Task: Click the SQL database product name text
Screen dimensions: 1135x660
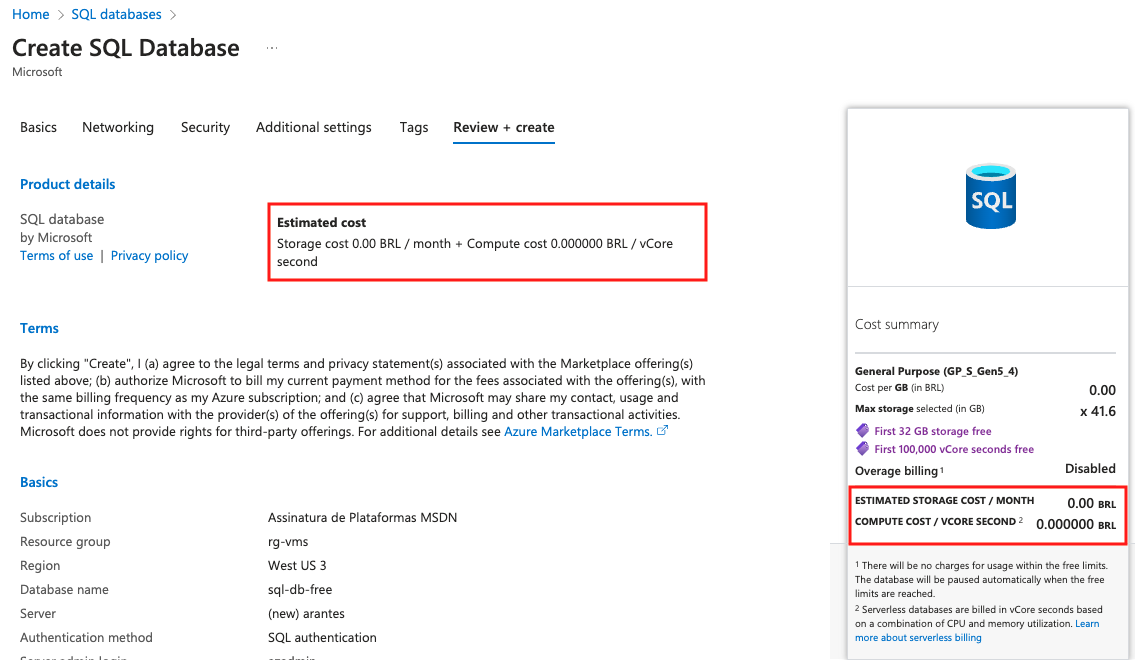Action: (x=62, y=219)
